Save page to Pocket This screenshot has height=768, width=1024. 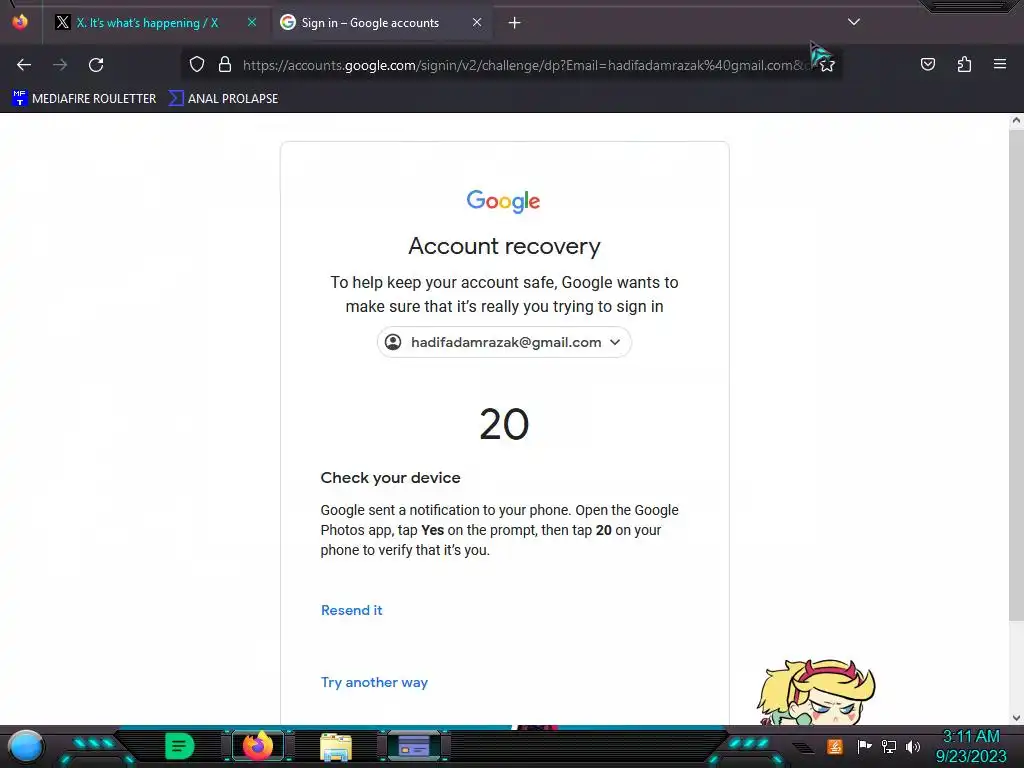click(927, 64)
